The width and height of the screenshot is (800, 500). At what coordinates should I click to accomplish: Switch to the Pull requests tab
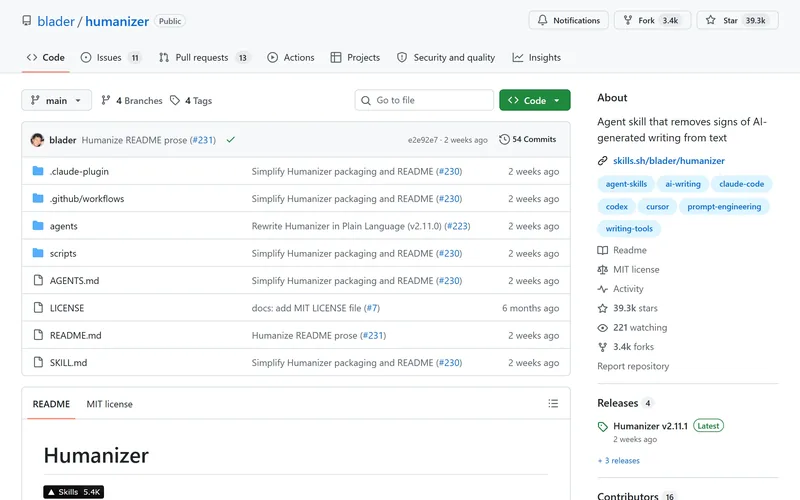tap(204, 58)
